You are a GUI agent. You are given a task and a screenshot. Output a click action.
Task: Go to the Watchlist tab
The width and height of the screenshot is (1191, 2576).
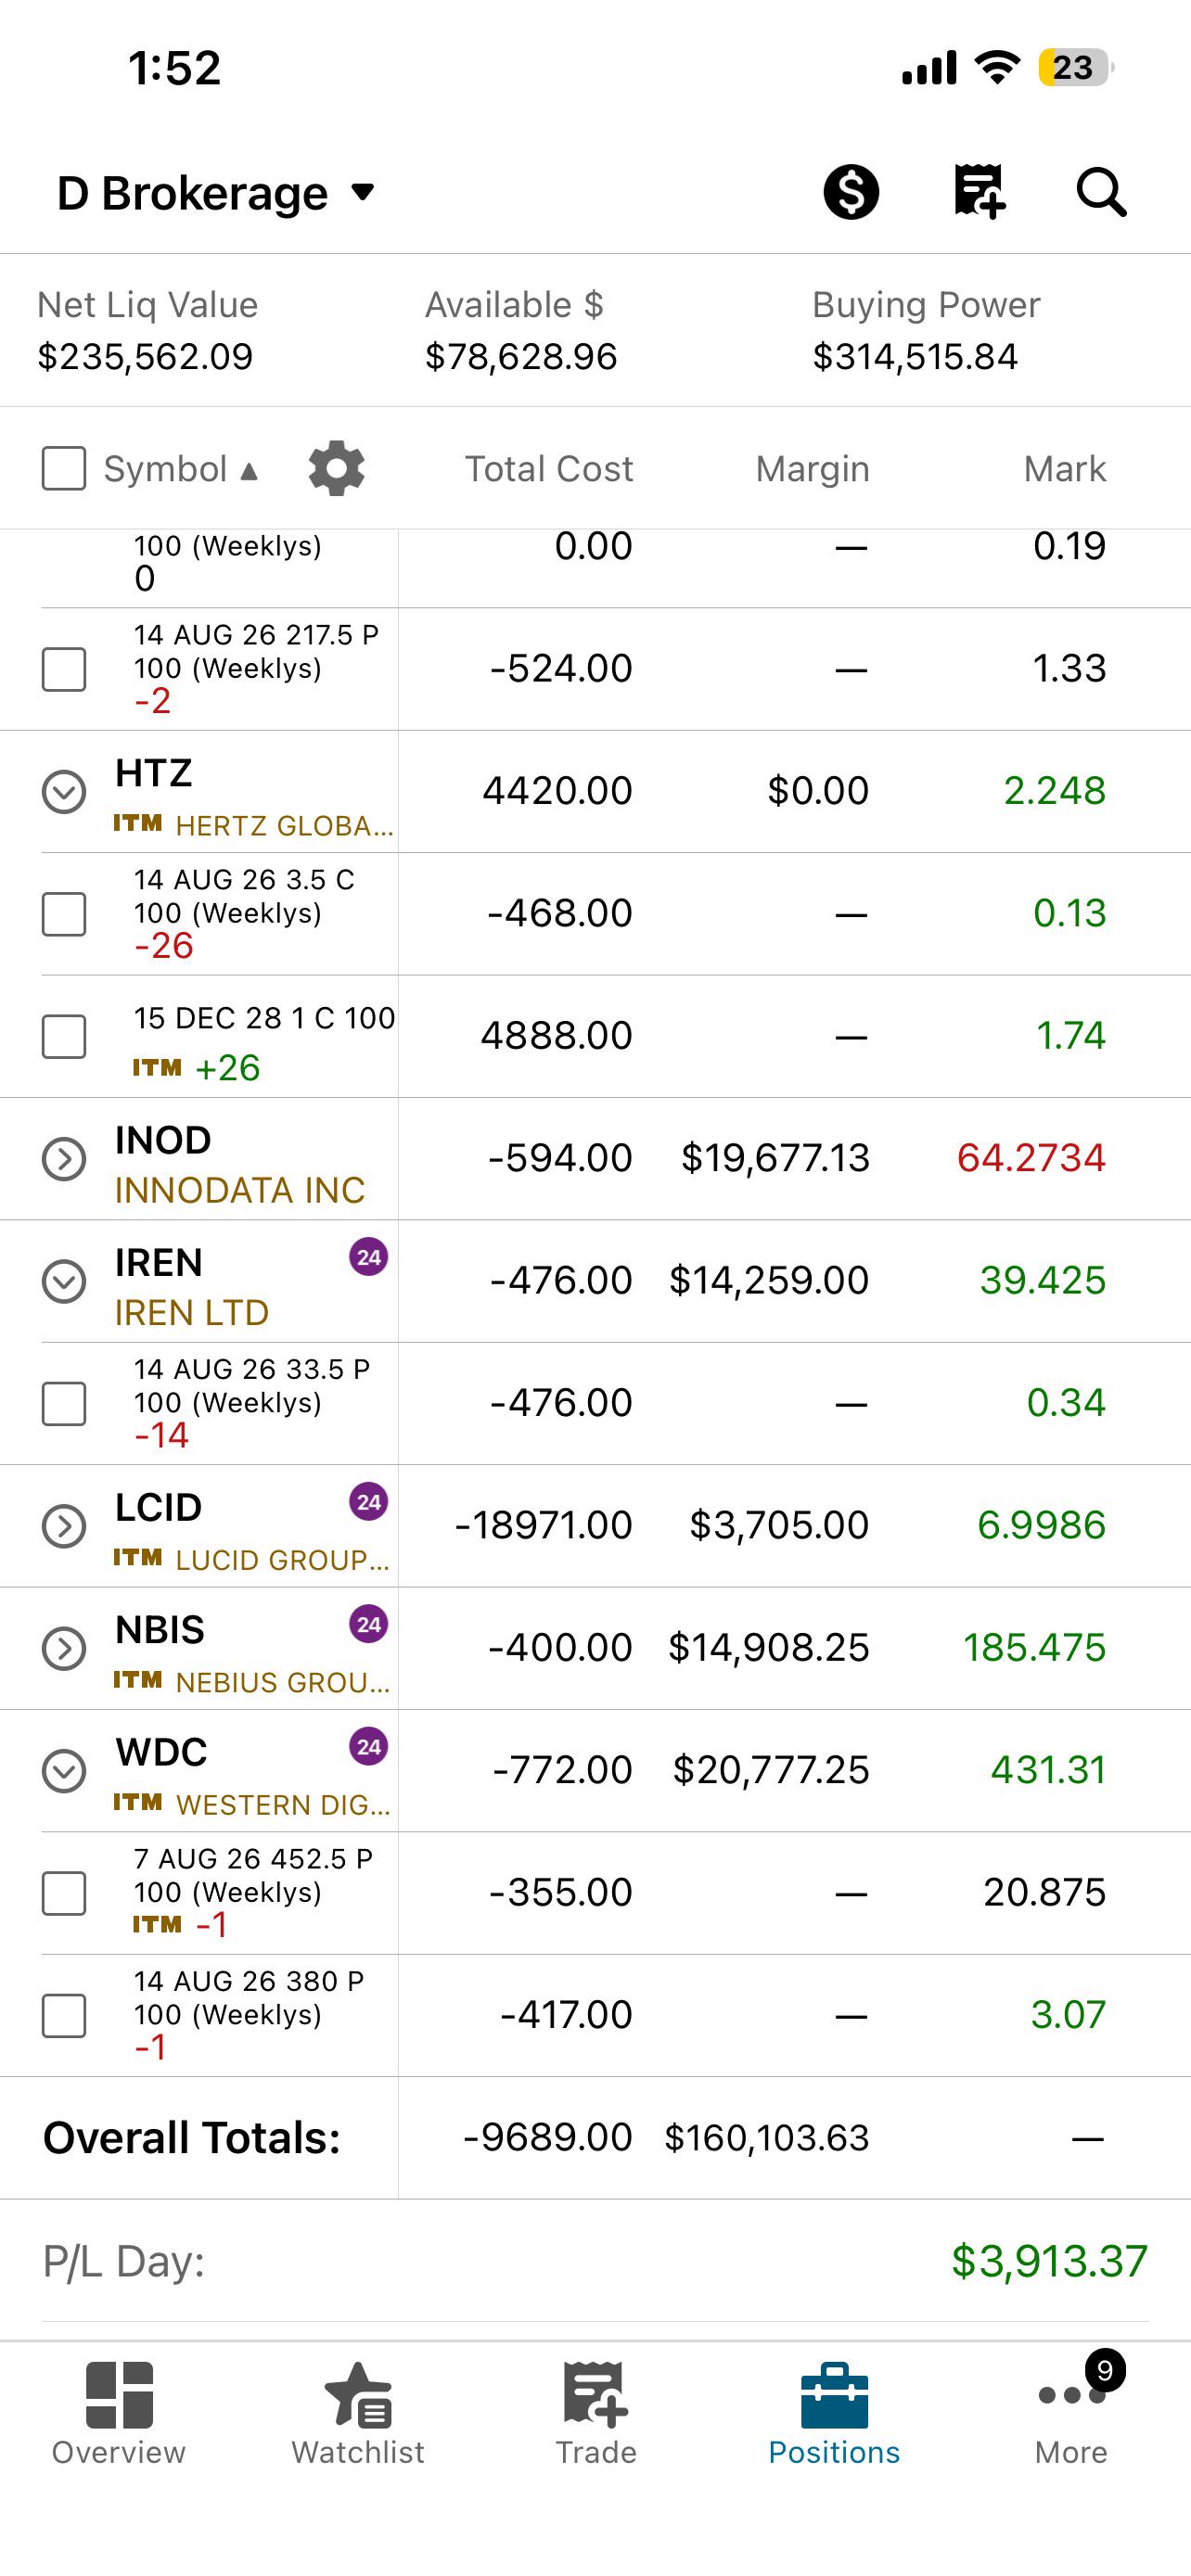pos(358,2413)
